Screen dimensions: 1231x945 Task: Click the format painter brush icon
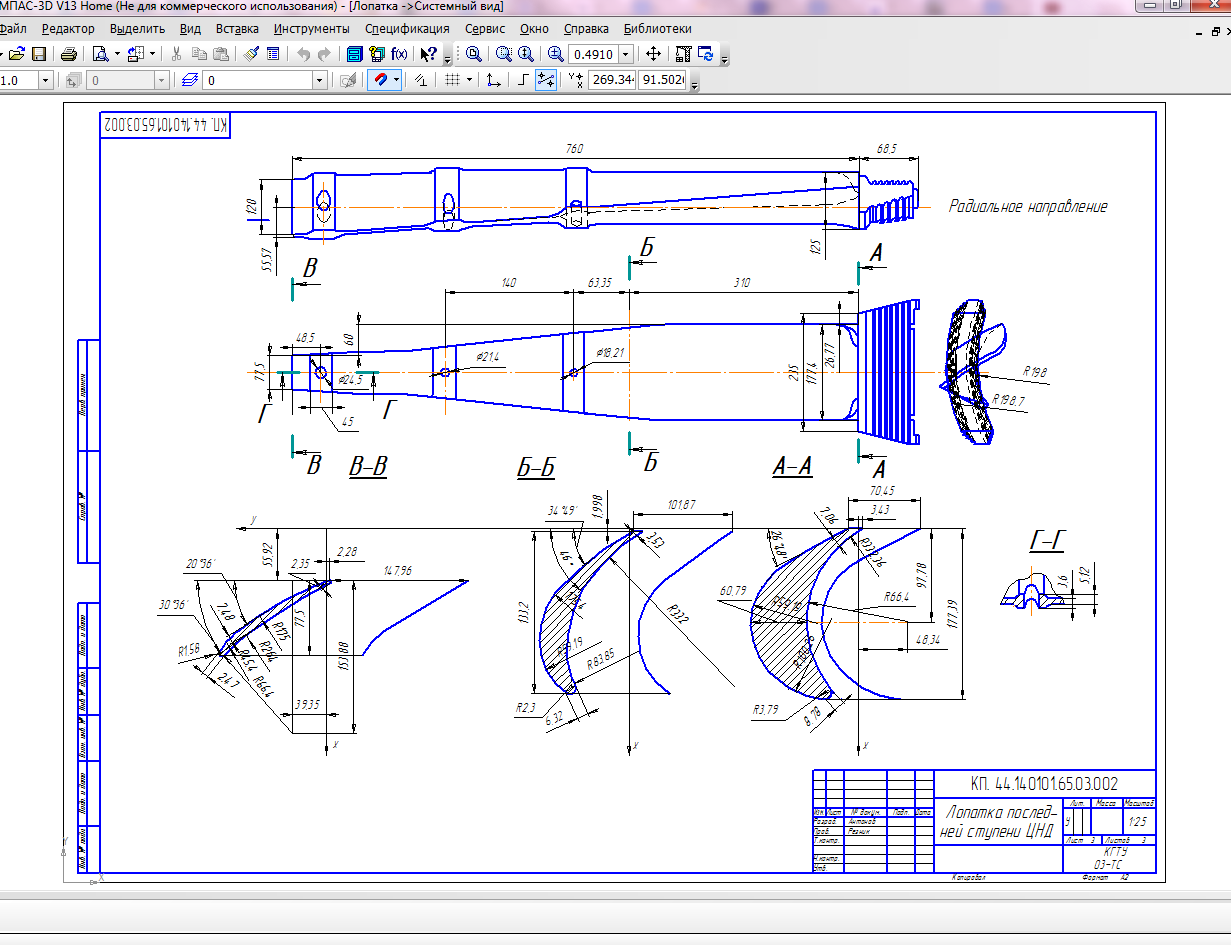pyautogui.click(x=251, y=54)
